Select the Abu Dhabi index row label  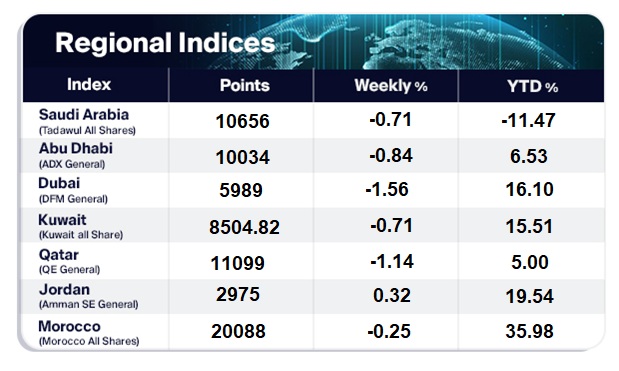coord(76,155)
